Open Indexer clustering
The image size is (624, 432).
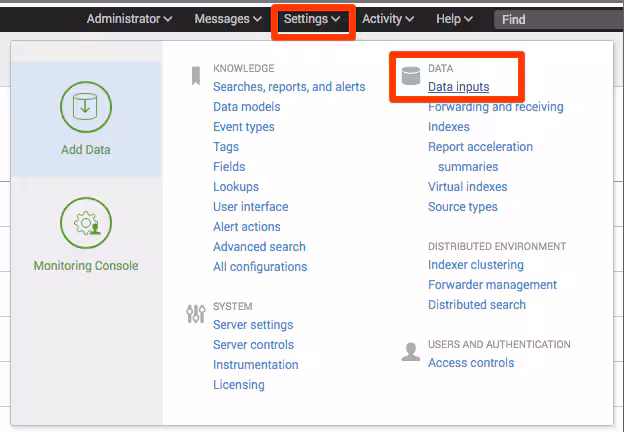pos(476,265)
